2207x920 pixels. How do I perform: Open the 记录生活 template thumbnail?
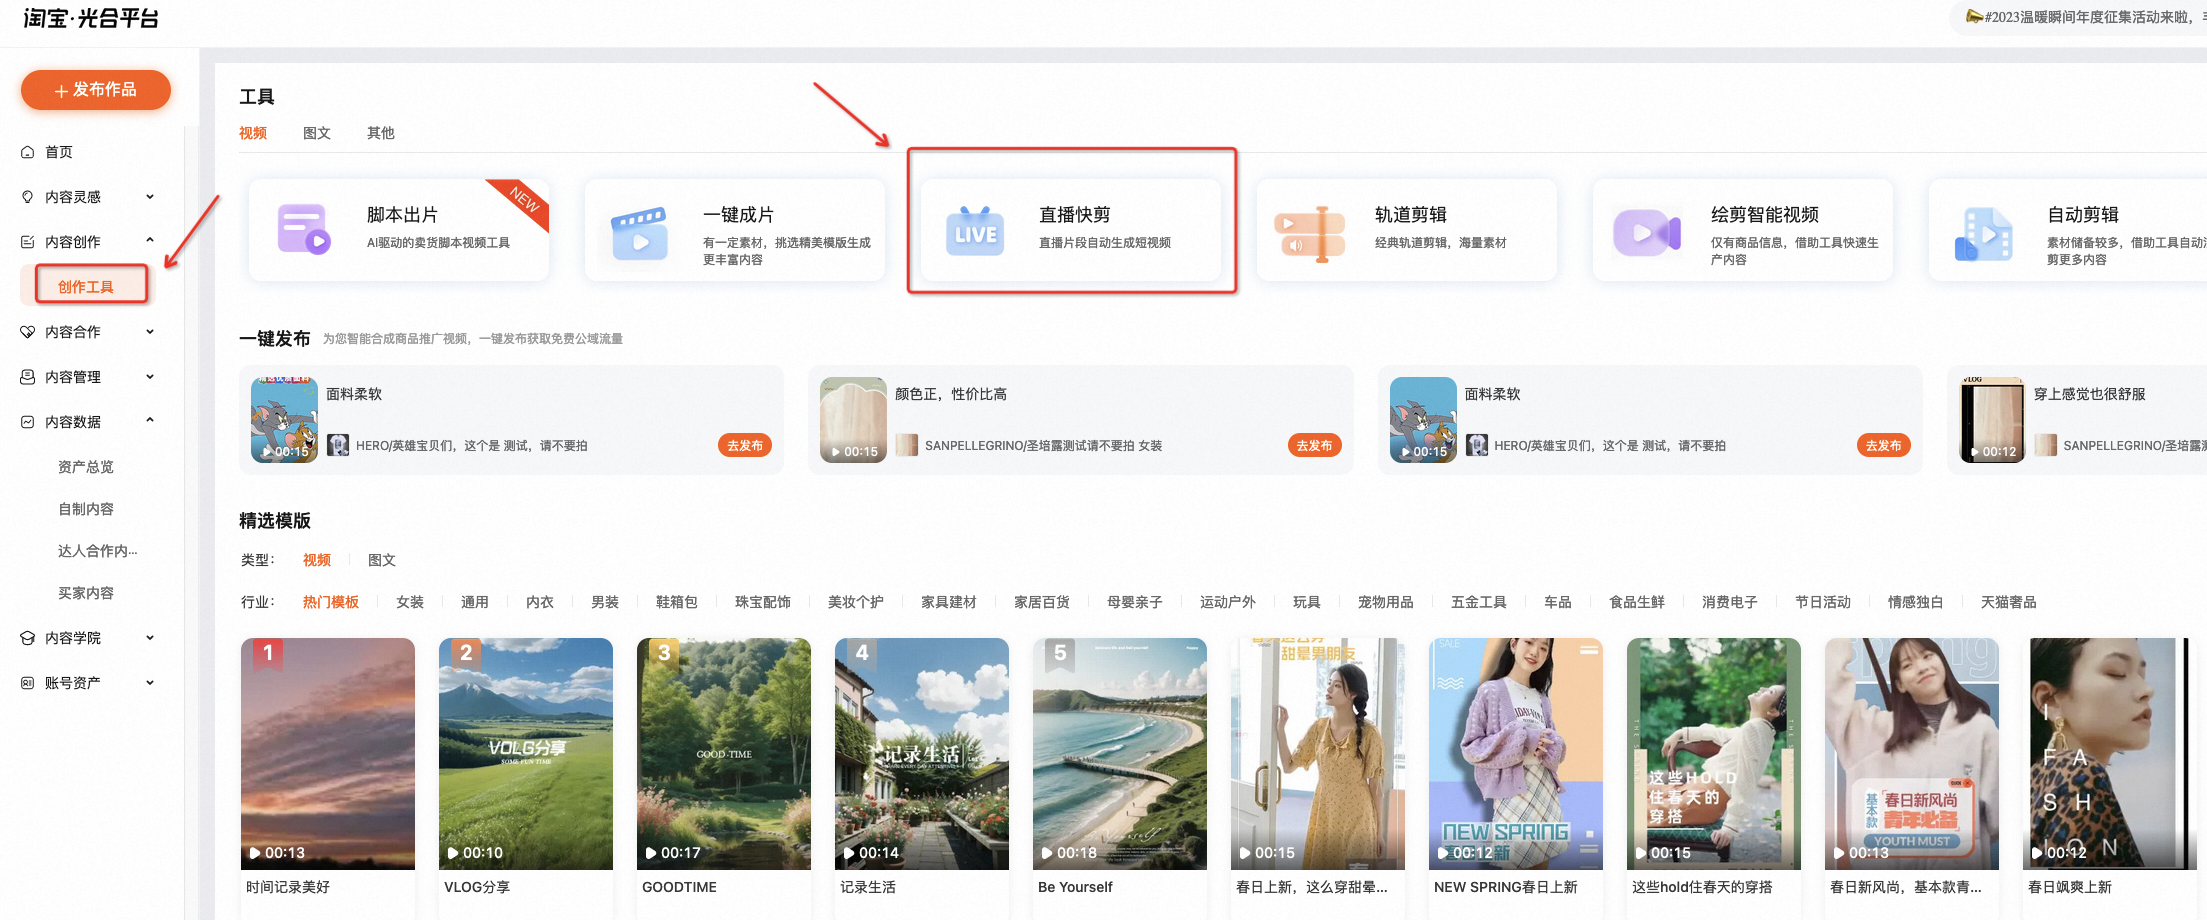point(922,754)
